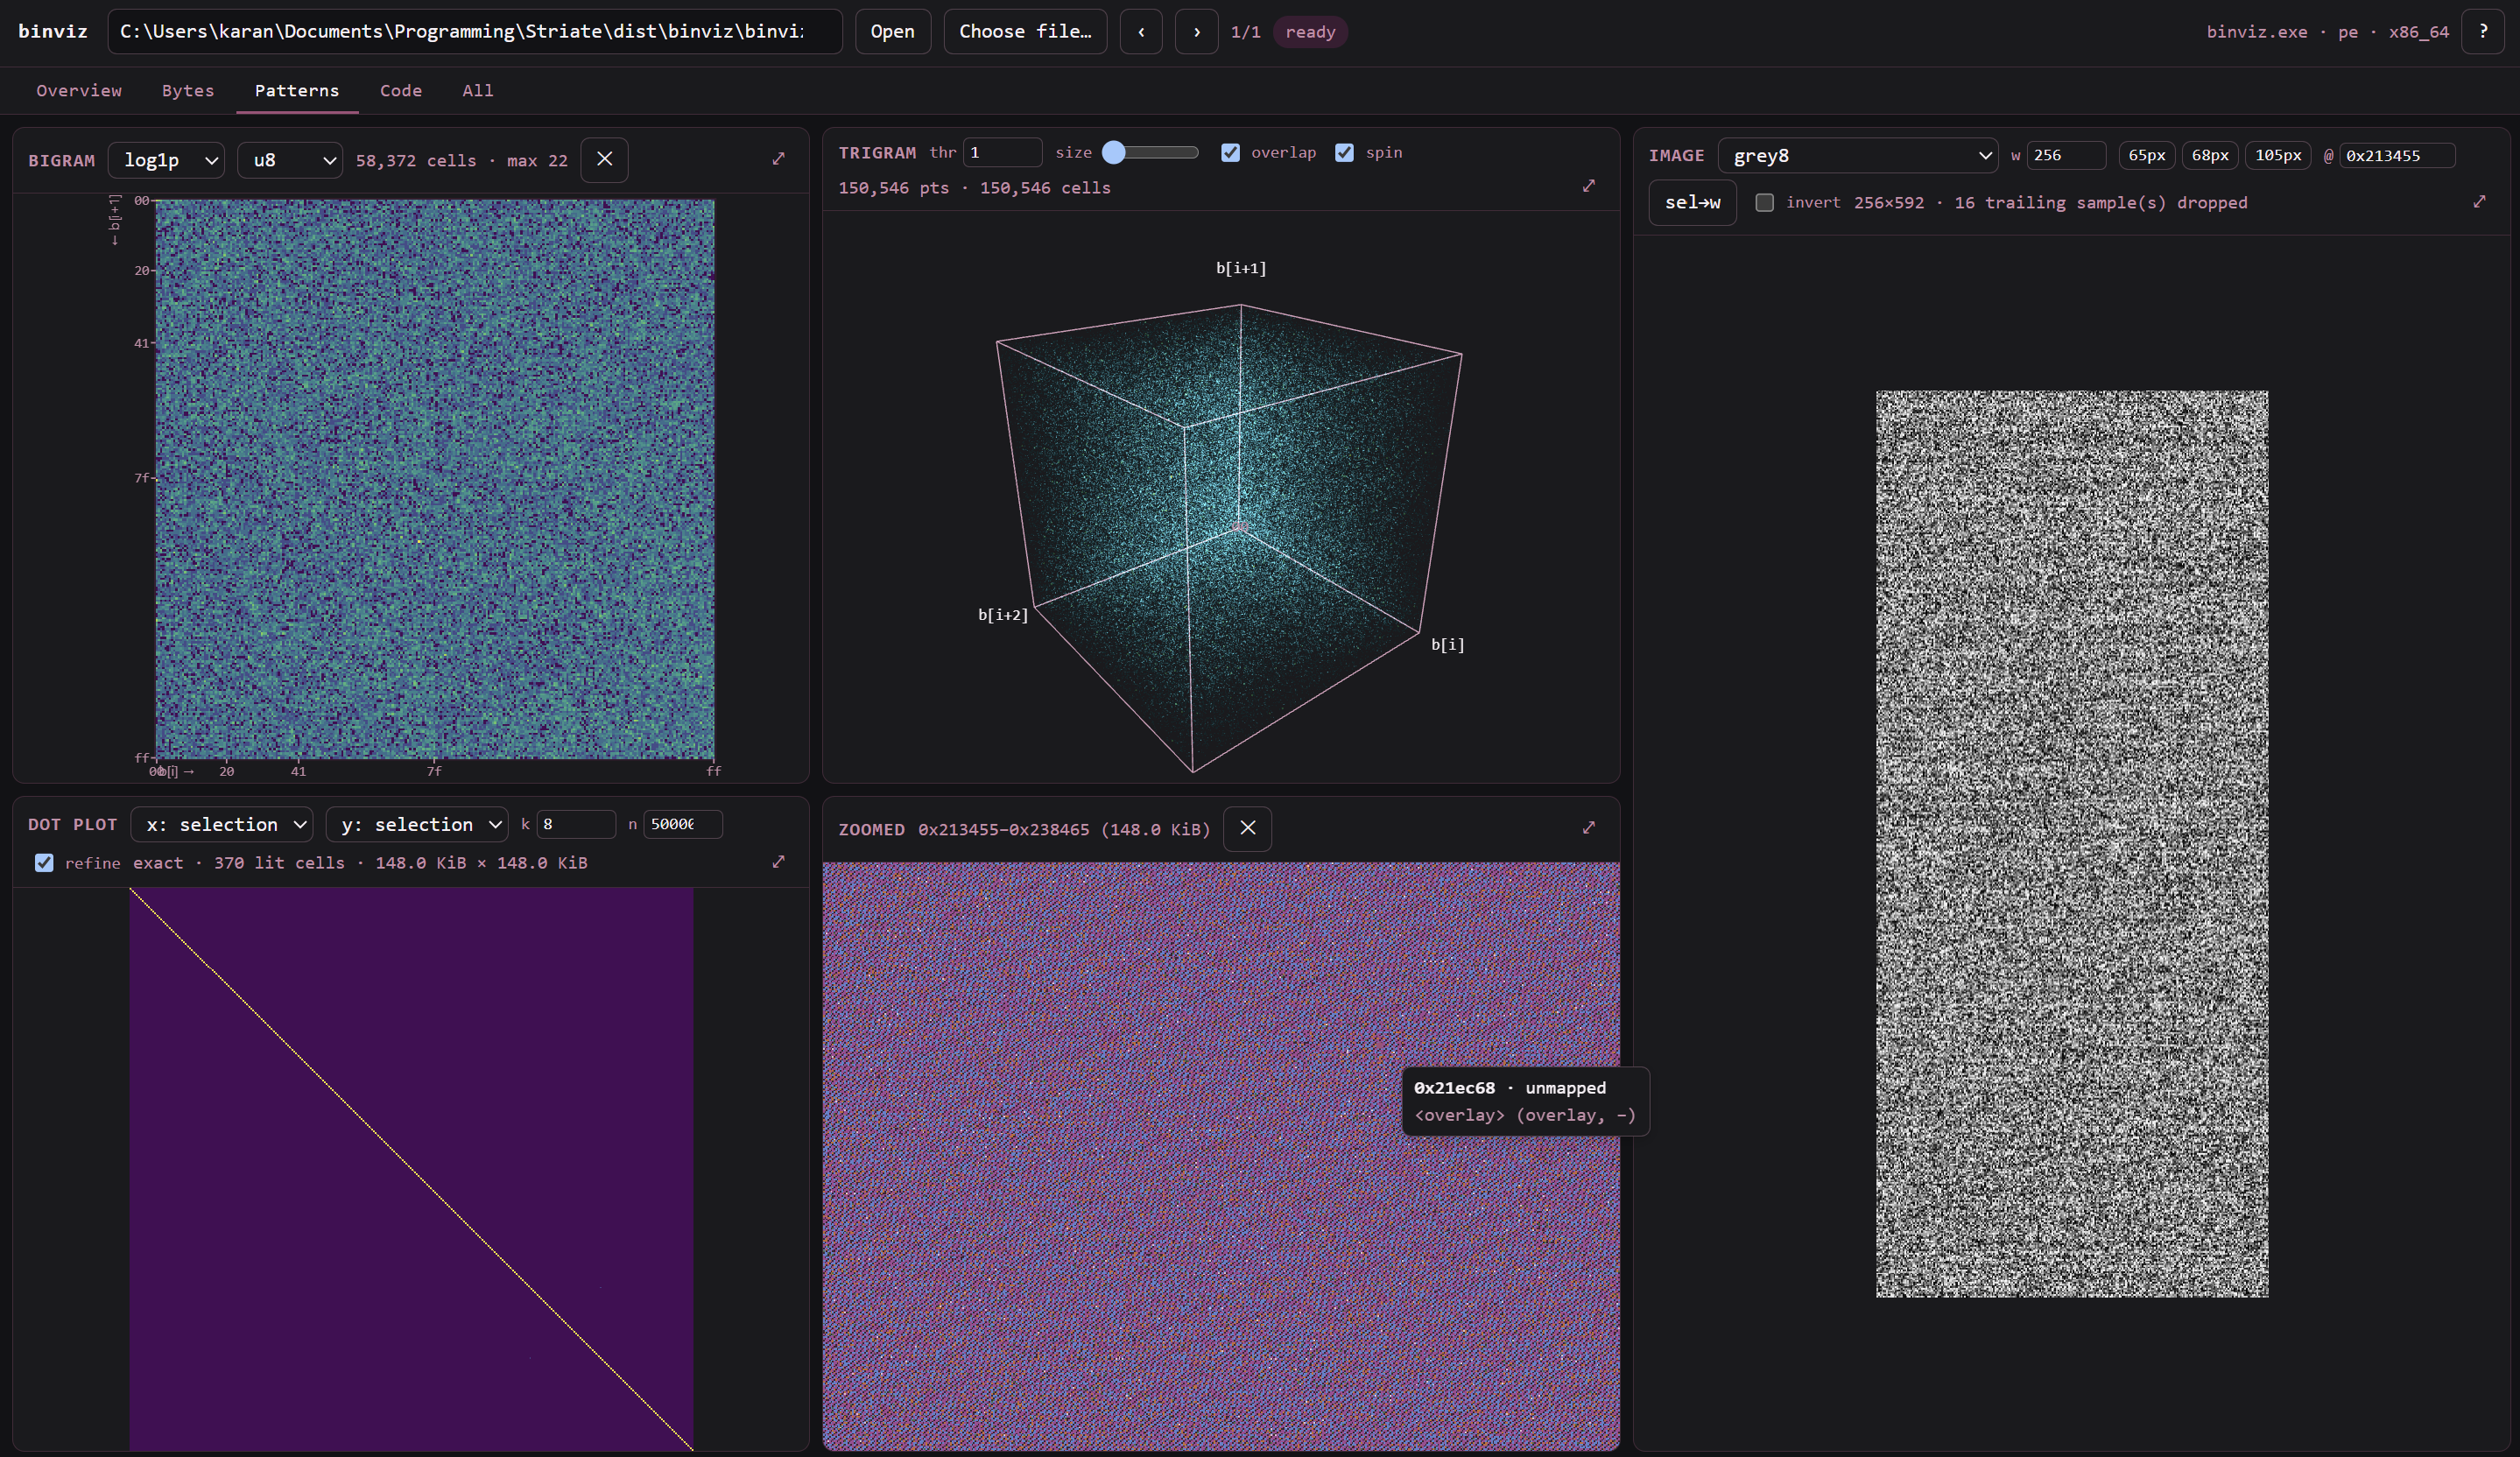Image resolution: width=2520 pixels, height=1457 pixels.
Task: Click the image offset 0x213455 field
Action: [2397, 155]
